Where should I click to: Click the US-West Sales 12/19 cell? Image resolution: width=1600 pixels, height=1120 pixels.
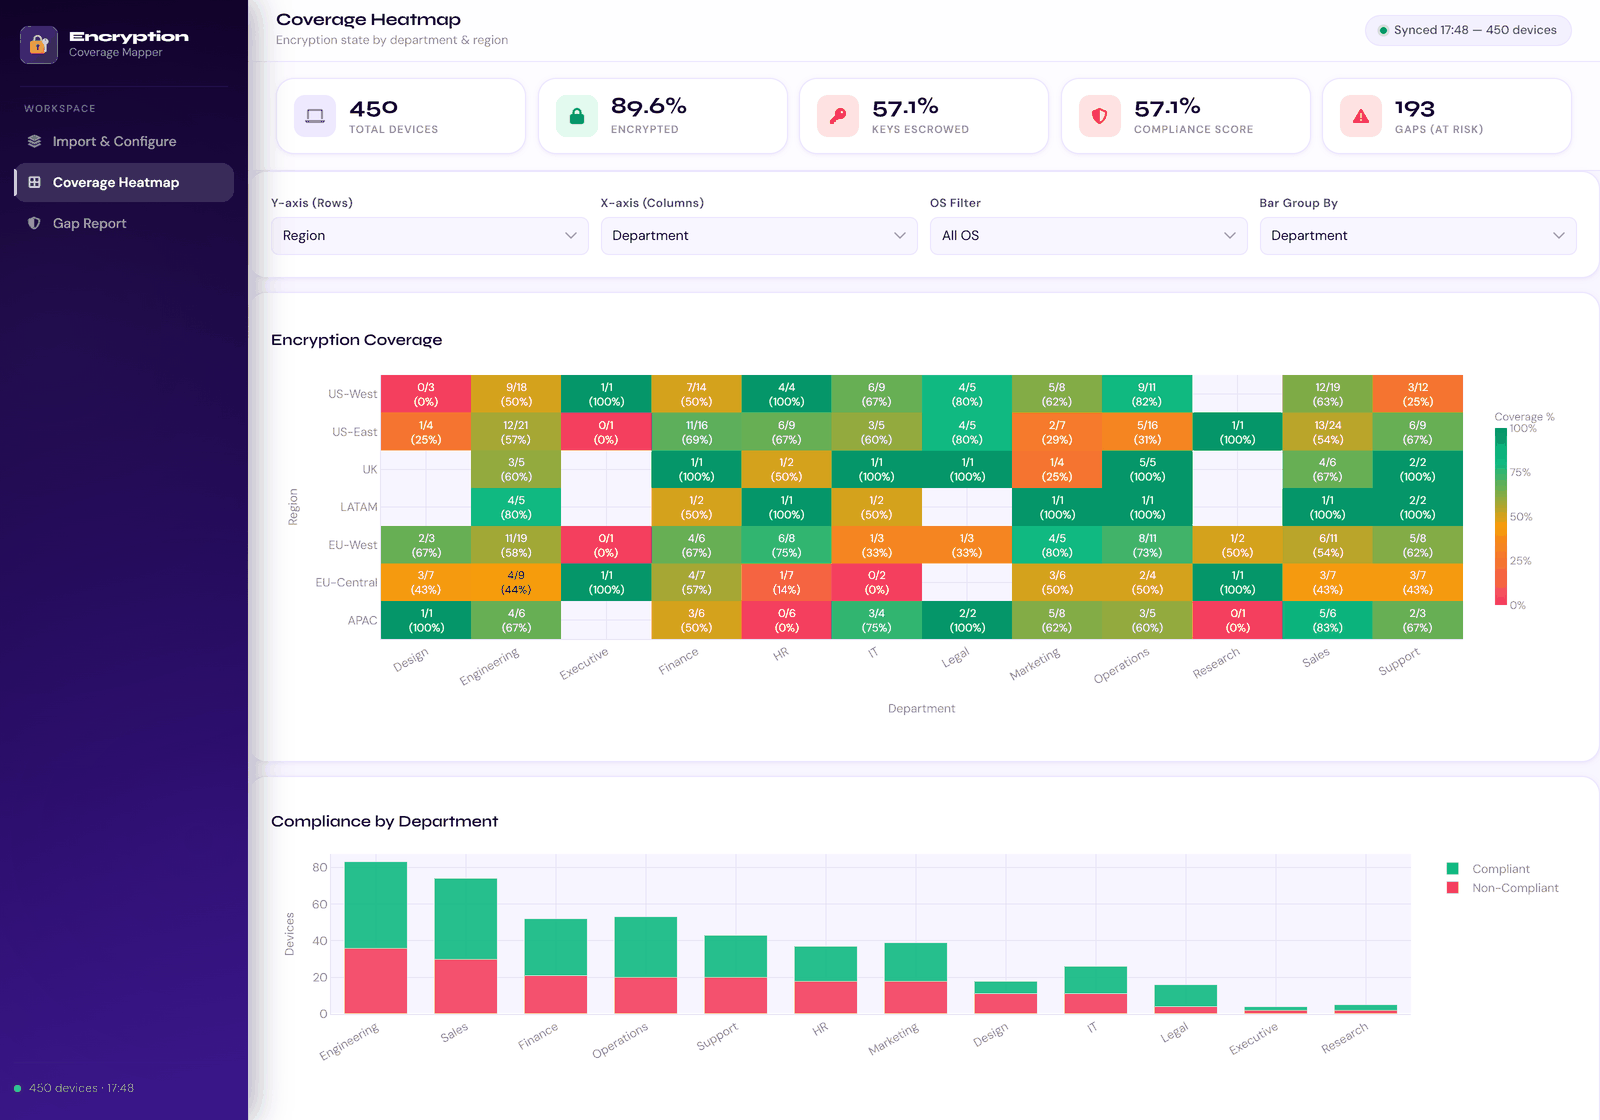[x=1328, y=394]
